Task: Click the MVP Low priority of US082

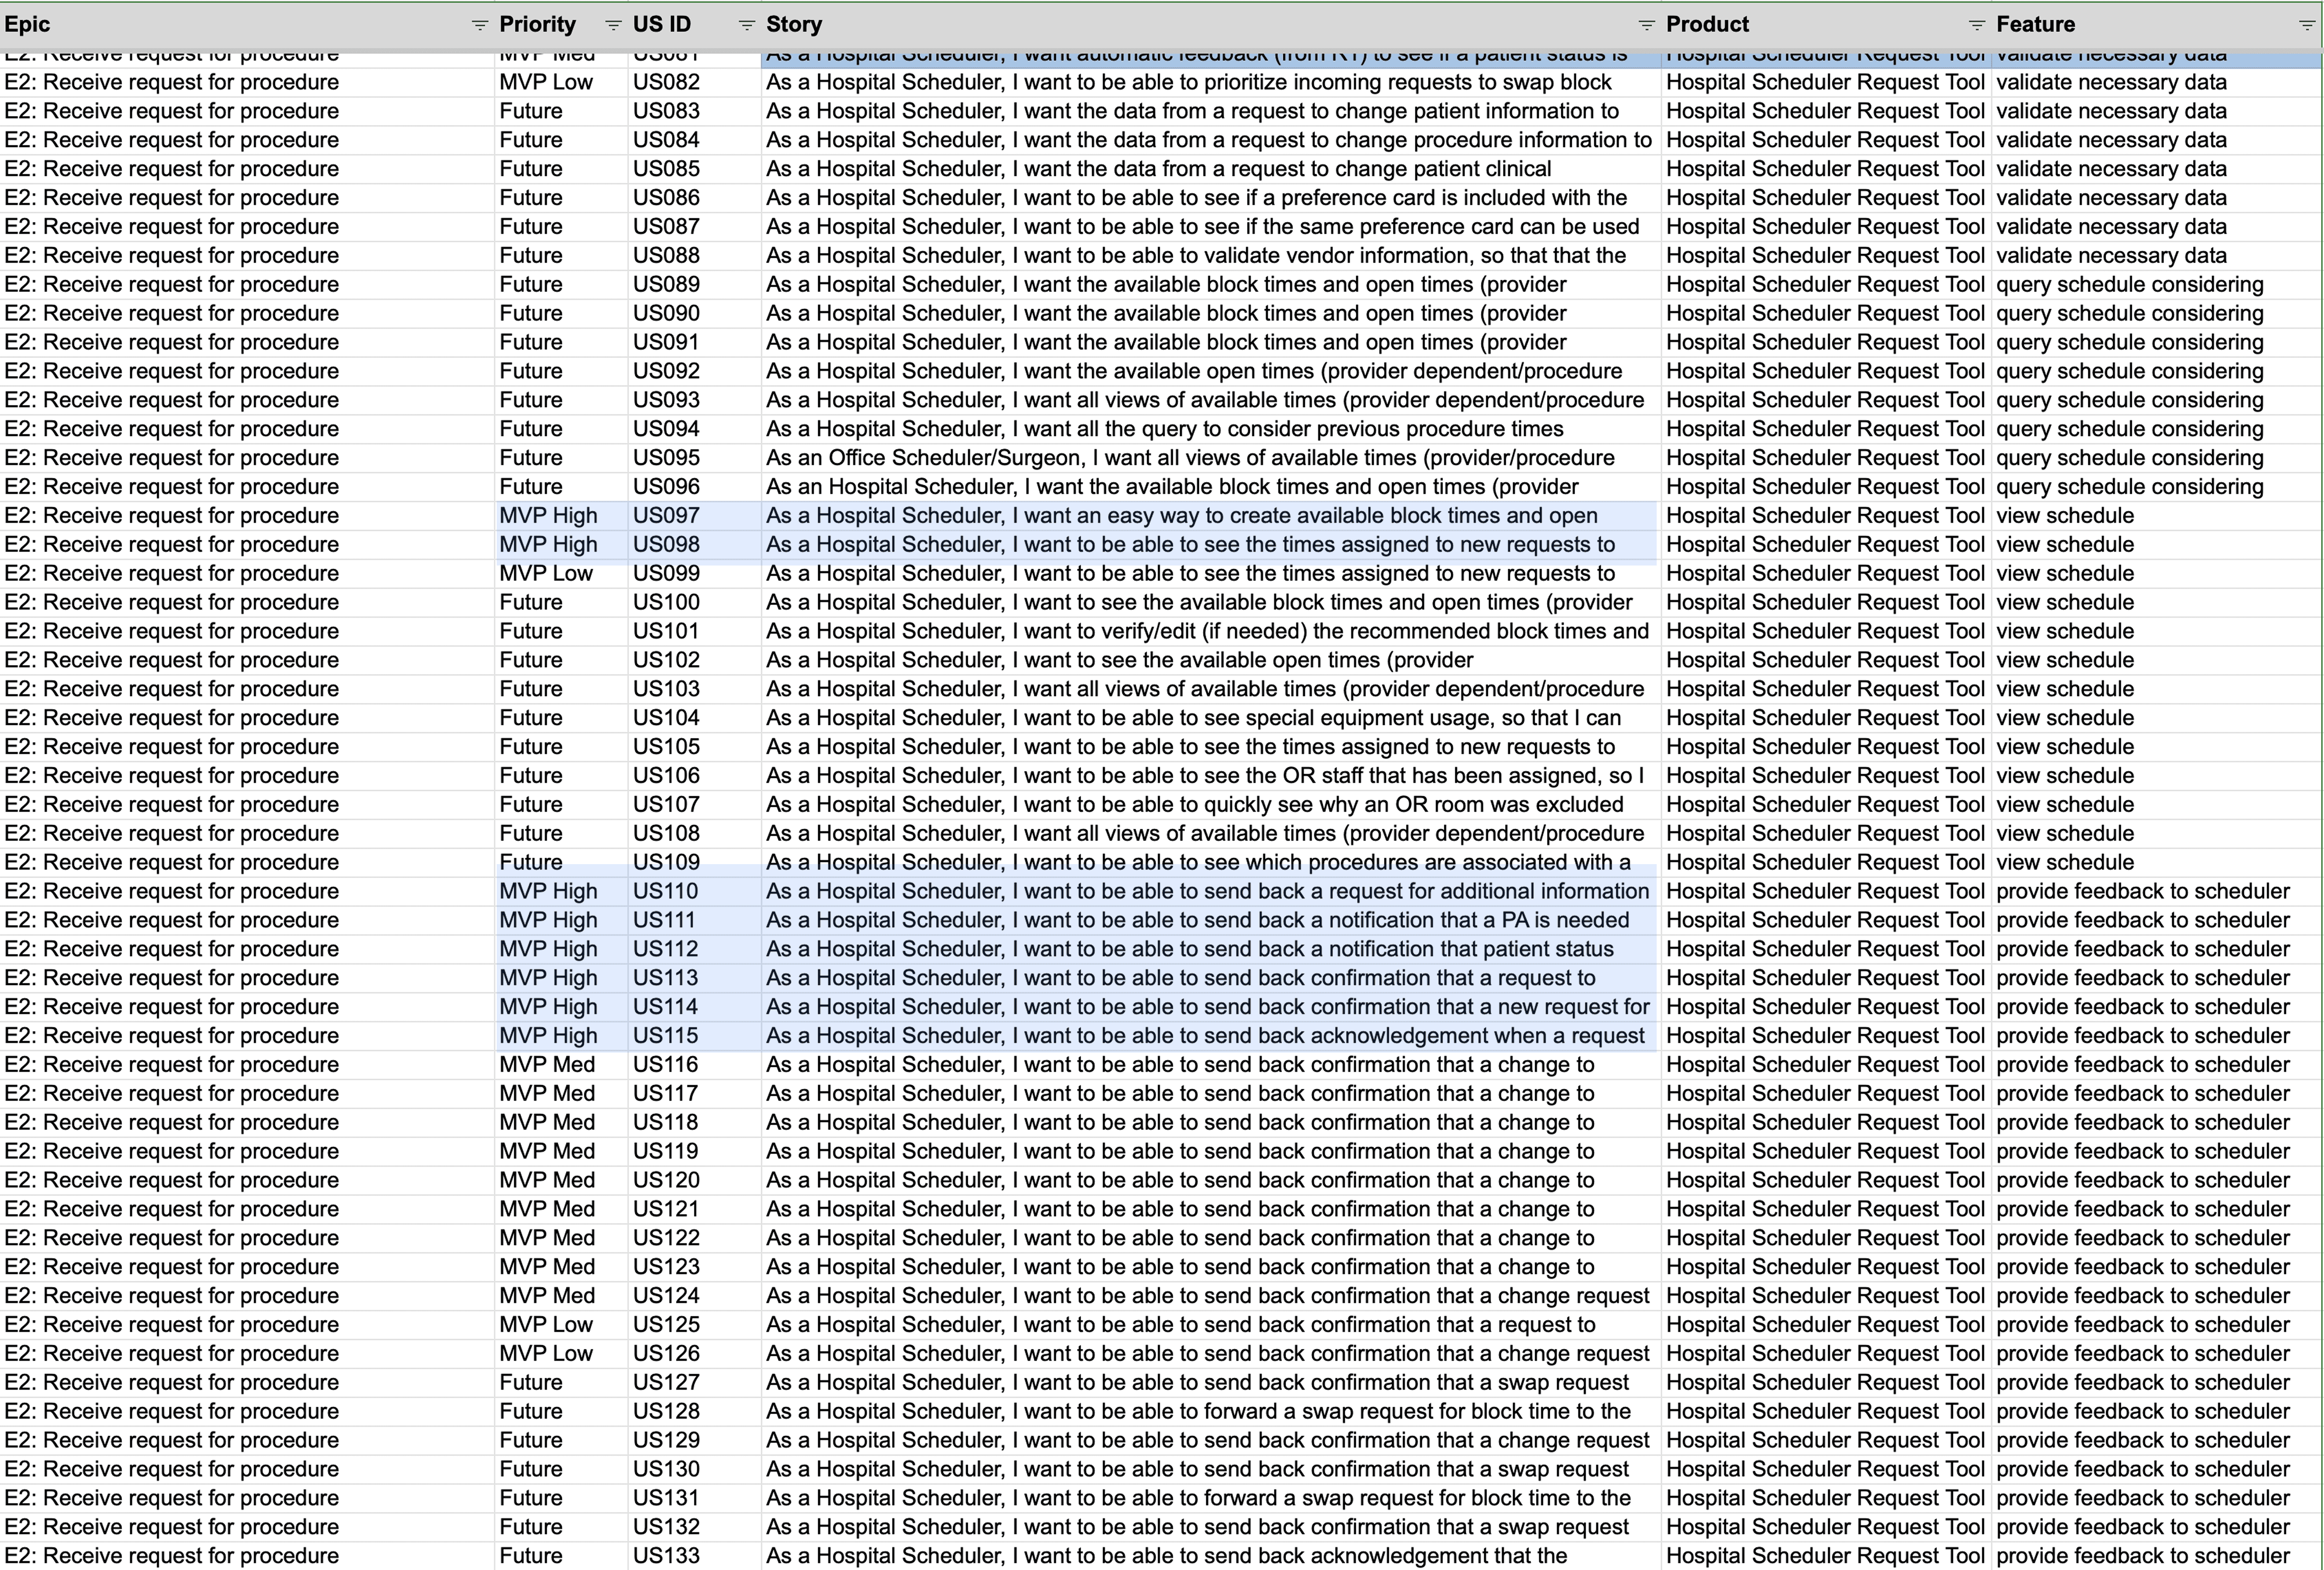Action: 546,83
